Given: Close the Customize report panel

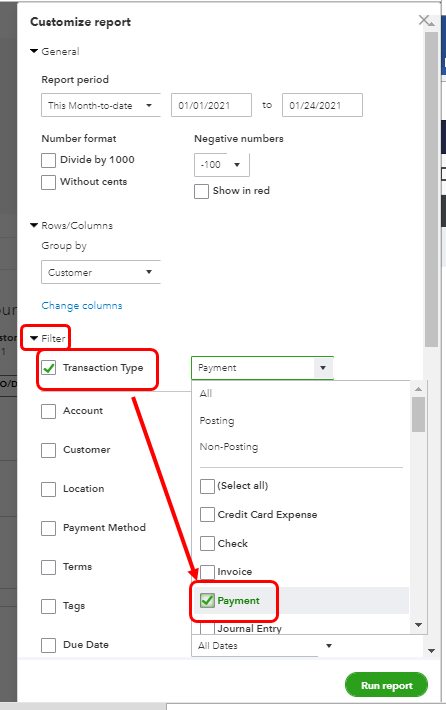Looking at the screenshot, I should 424,20.
